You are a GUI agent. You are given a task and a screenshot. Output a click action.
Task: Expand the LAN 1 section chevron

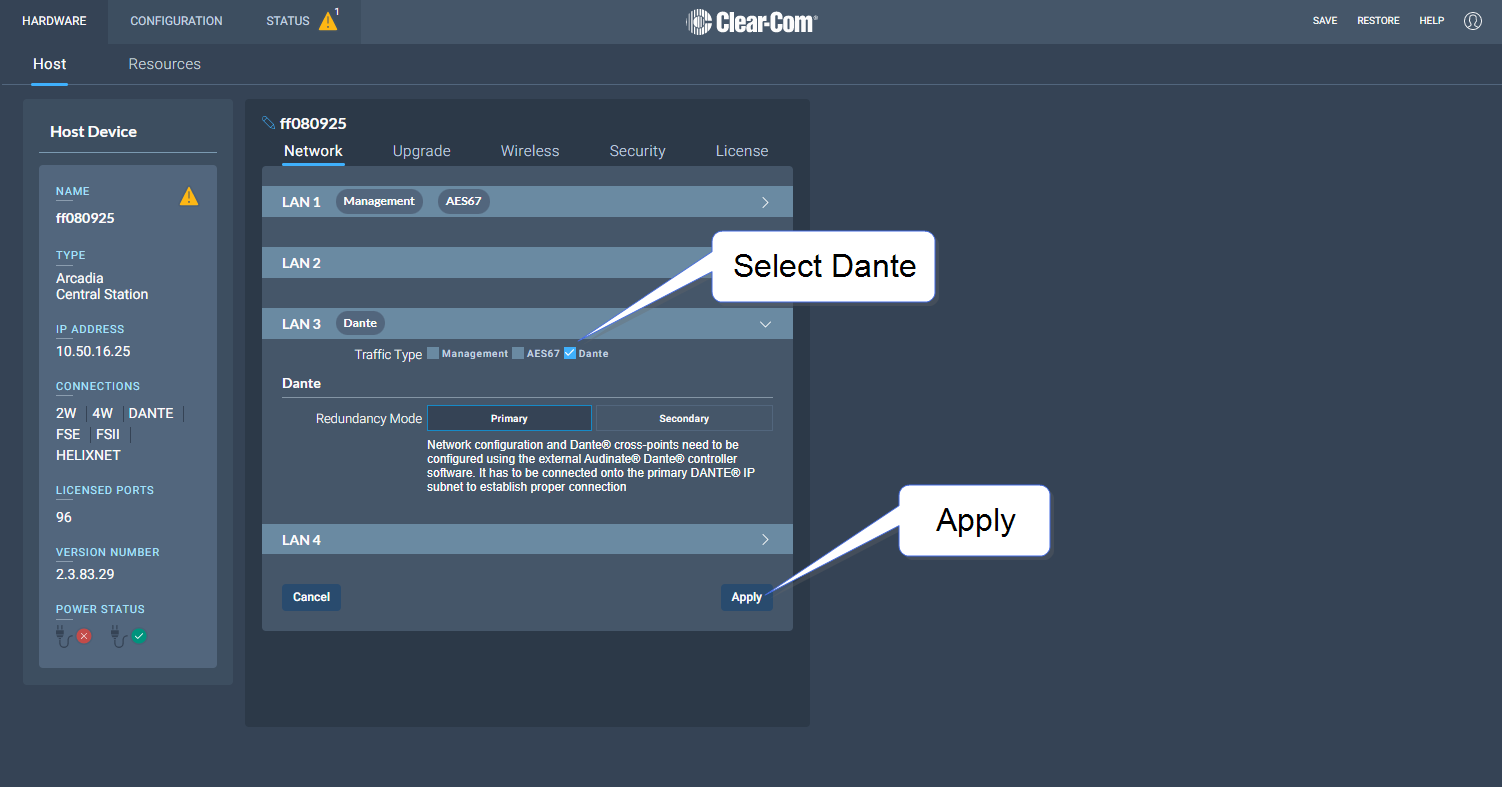765,202
